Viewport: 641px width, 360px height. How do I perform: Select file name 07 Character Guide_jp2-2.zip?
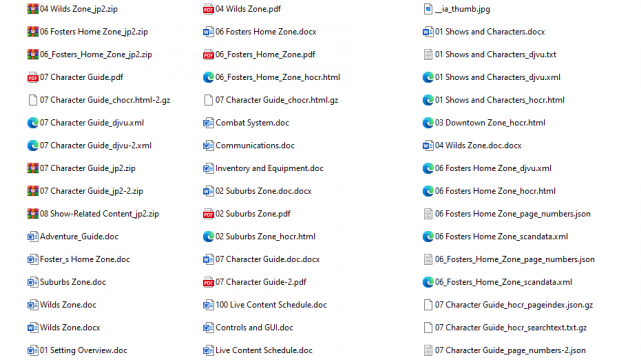[x=92, y=191]
